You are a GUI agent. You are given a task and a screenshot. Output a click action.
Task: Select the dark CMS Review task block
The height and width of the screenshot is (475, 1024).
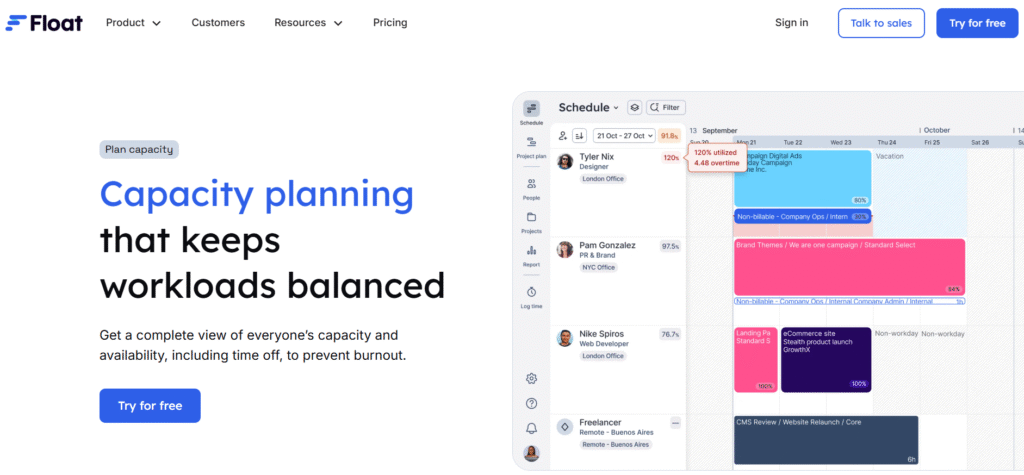[825, 440]
